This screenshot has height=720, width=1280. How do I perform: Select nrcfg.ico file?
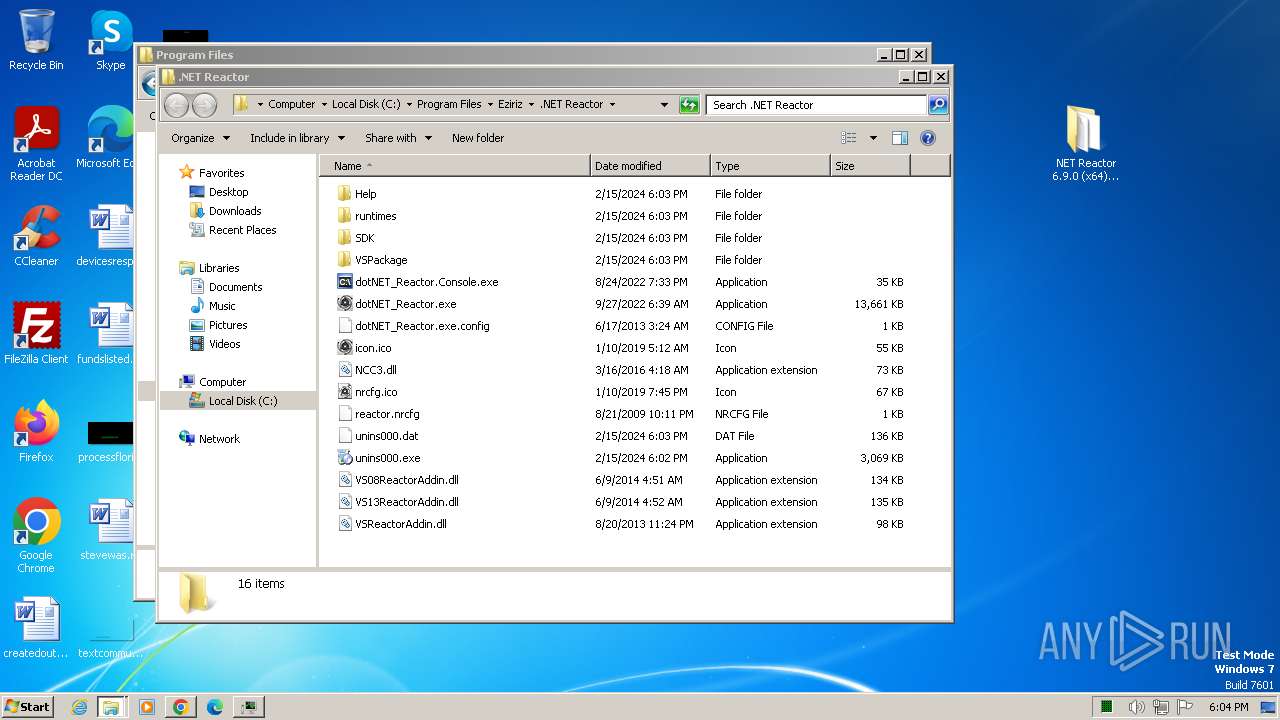(376, 392)
